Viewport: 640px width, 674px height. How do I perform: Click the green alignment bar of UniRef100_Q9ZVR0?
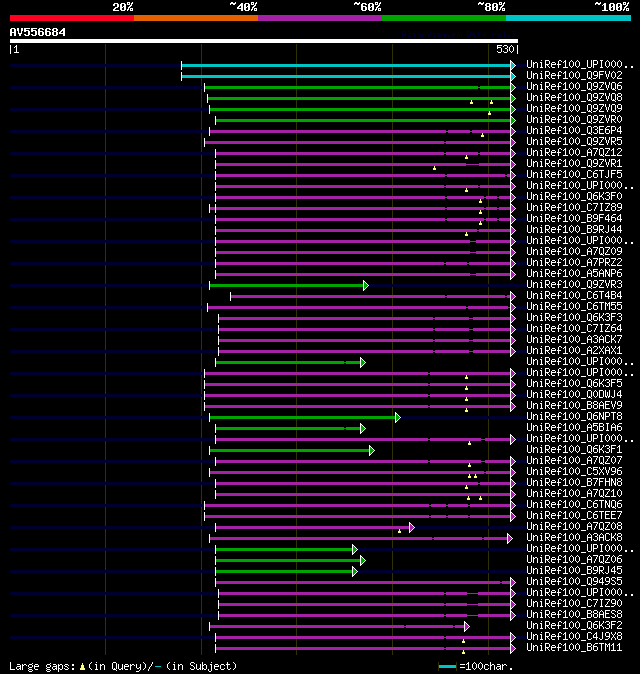click(363, 120)
